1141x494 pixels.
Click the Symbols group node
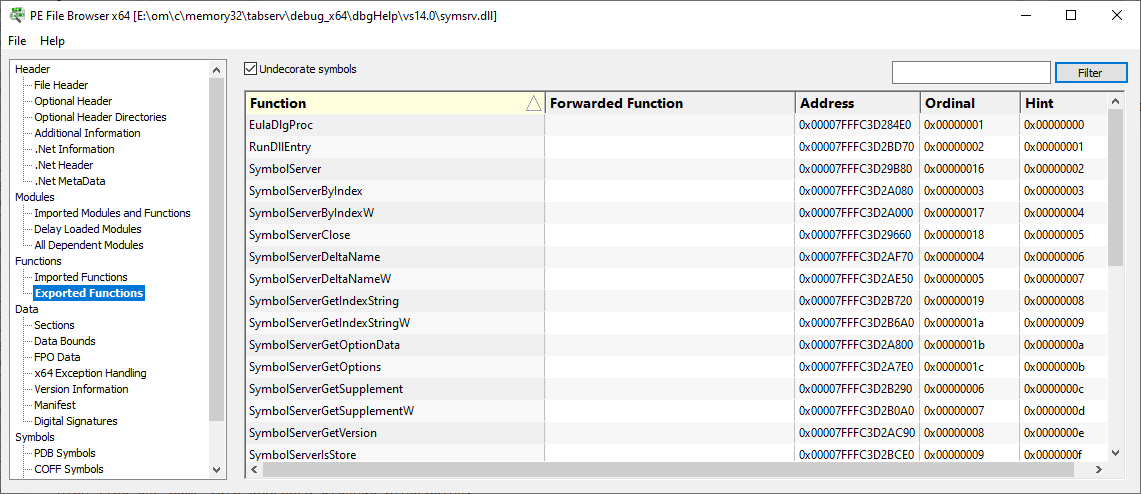(34, 437)
